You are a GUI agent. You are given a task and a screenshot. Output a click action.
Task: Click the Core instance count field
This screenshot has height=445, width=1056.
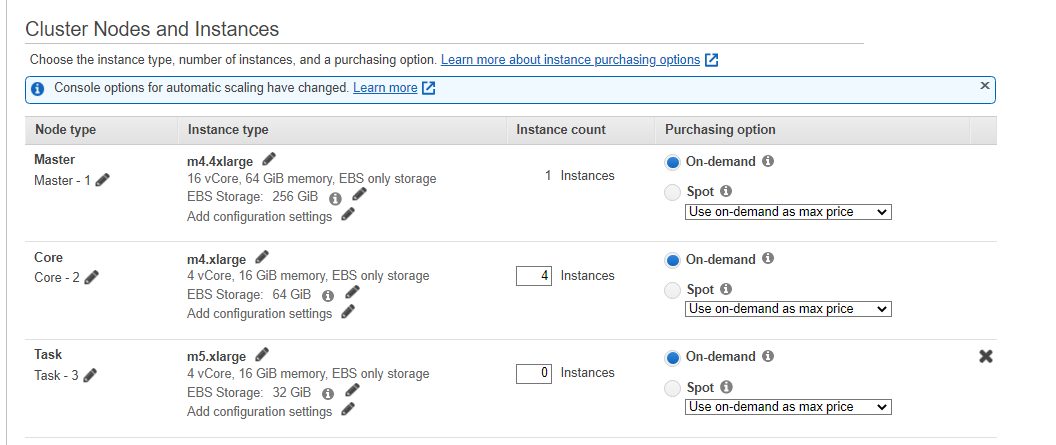click(535, 276)
